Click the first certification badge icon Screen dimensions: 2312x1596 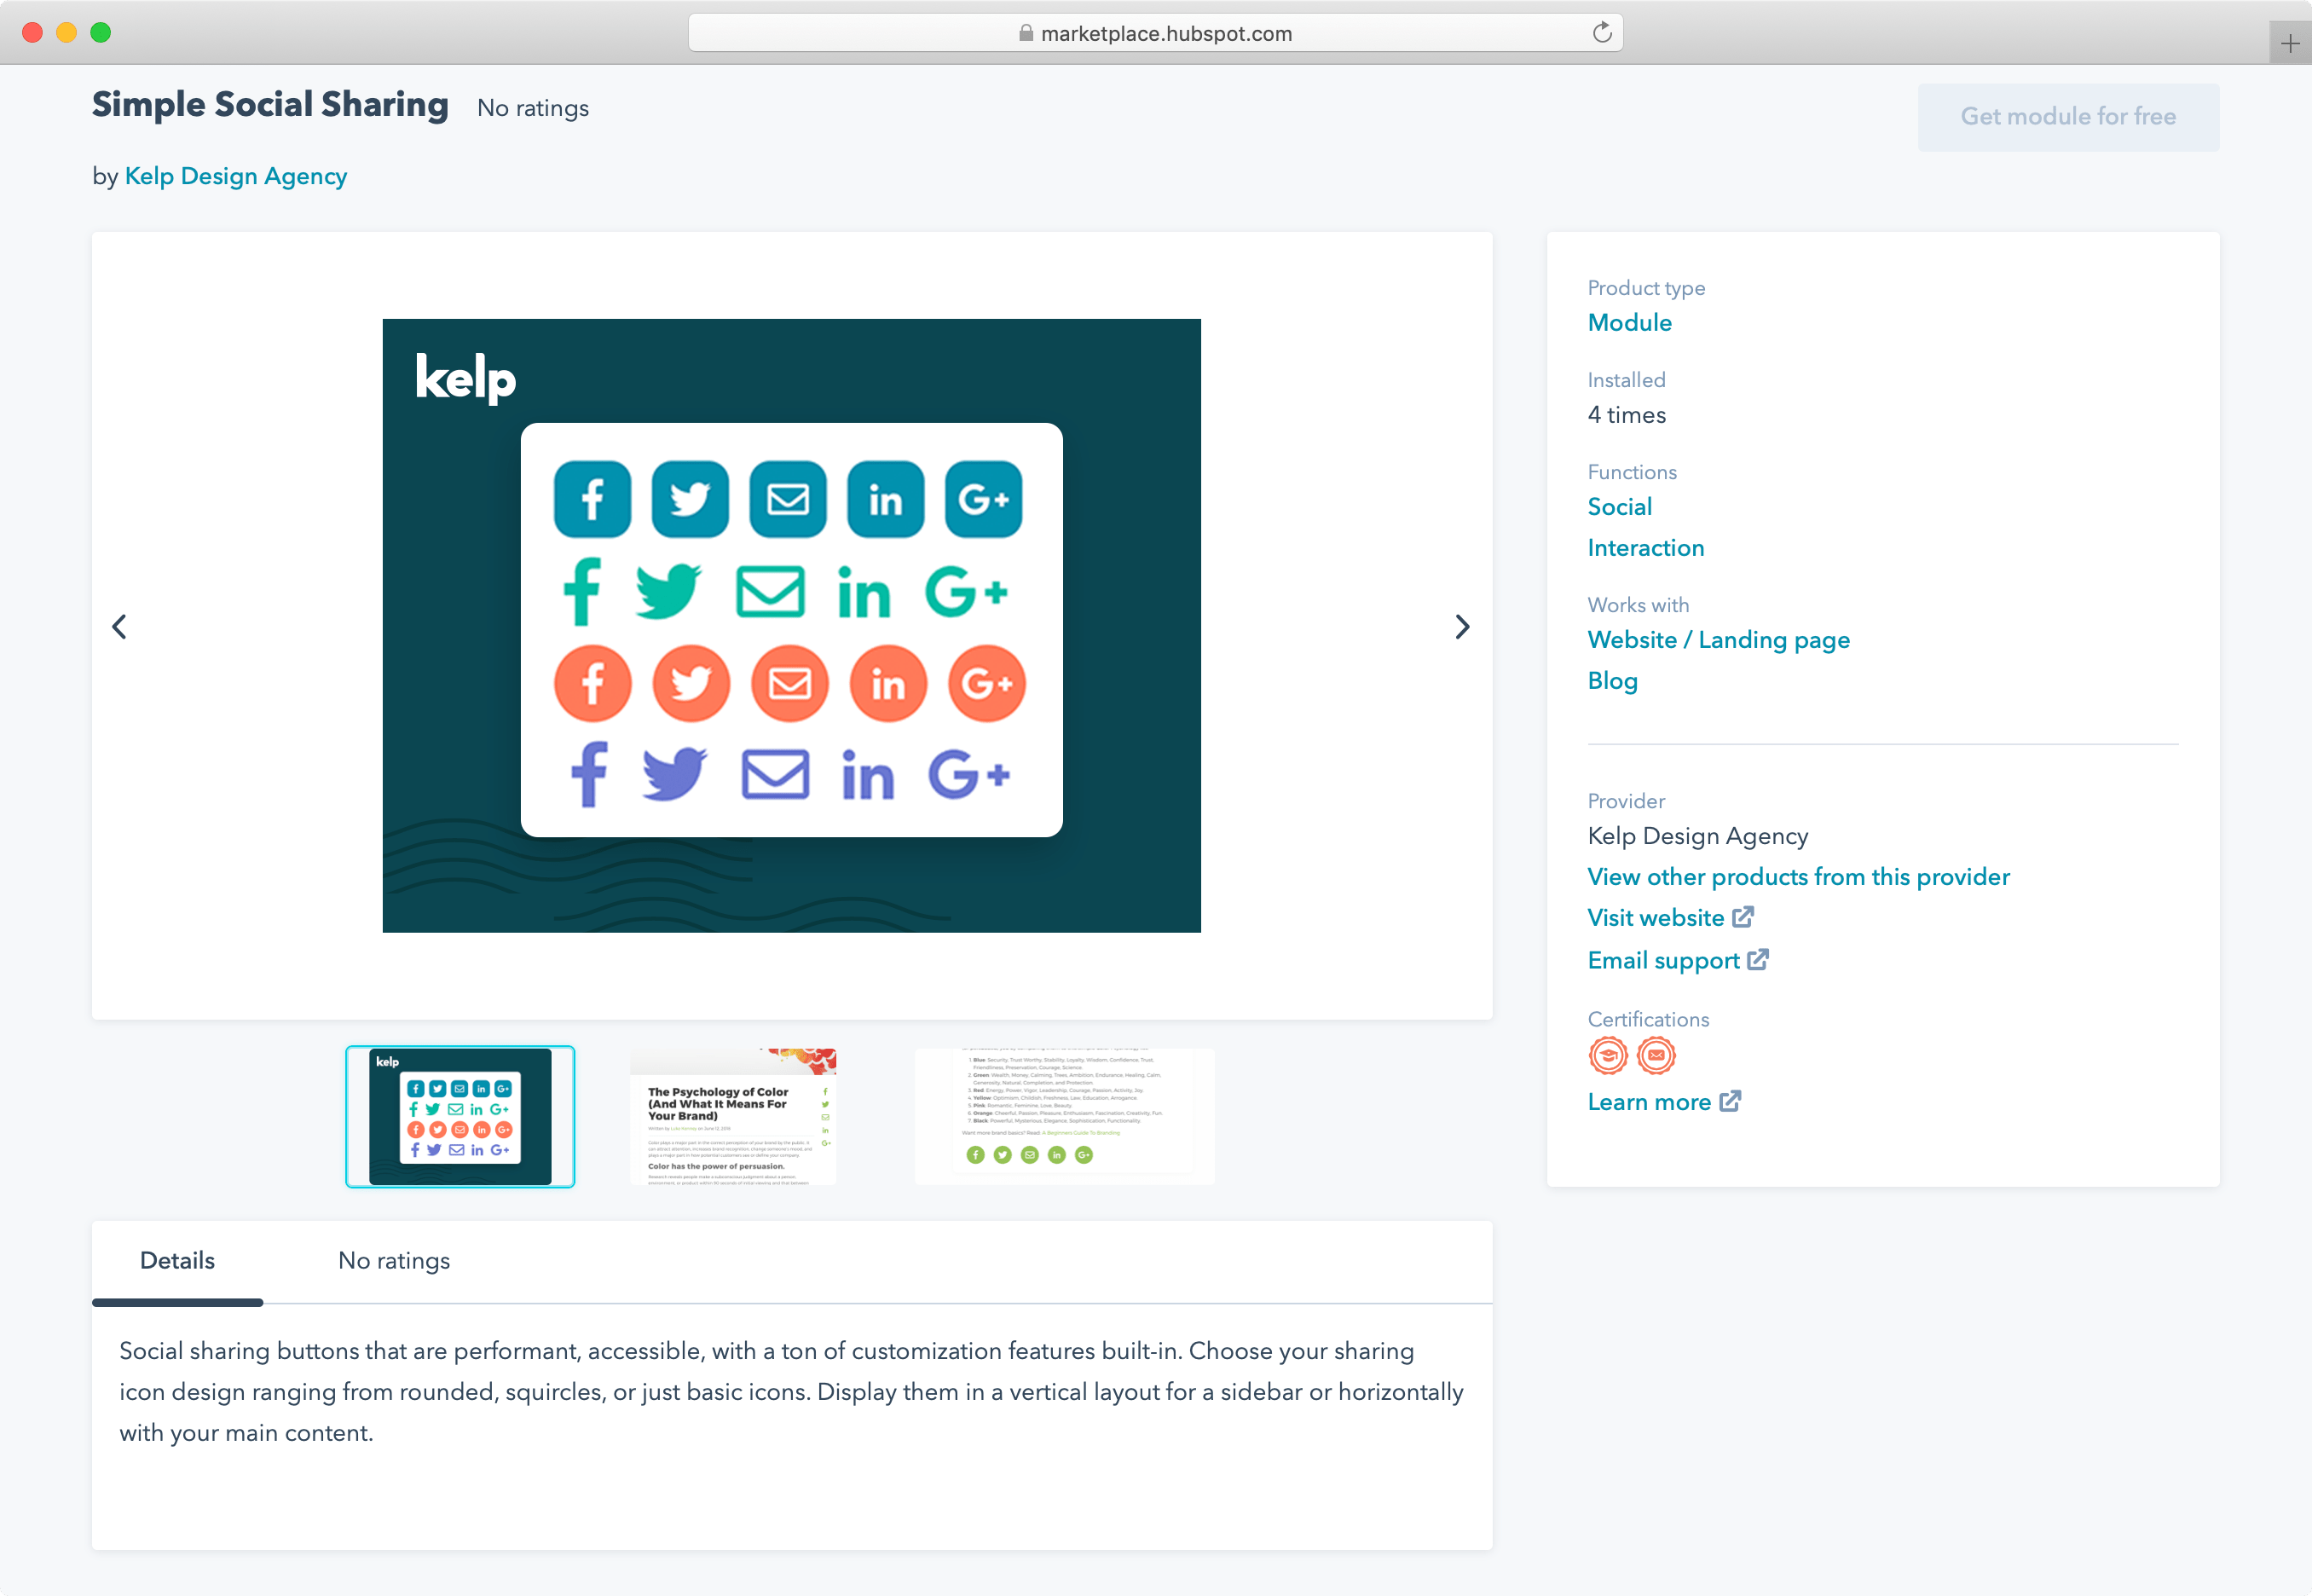tap(1608, 1056)
